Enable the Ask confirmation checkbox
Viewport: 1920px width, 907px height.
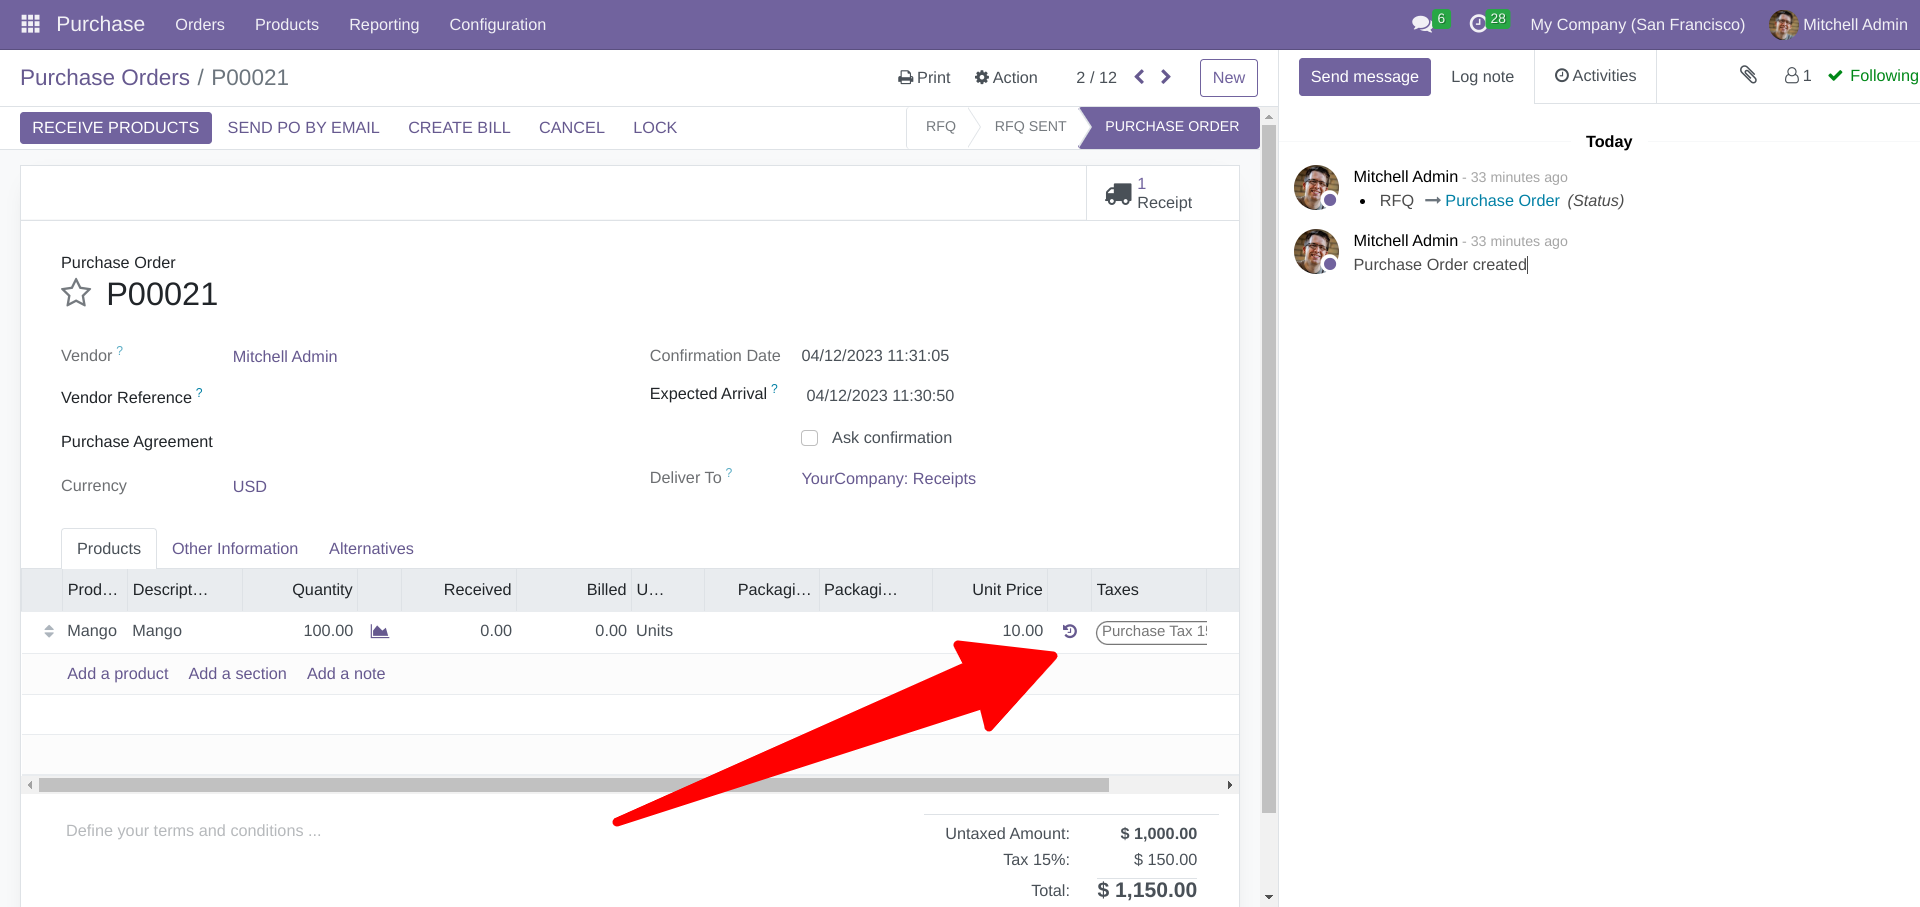[809, 438]
